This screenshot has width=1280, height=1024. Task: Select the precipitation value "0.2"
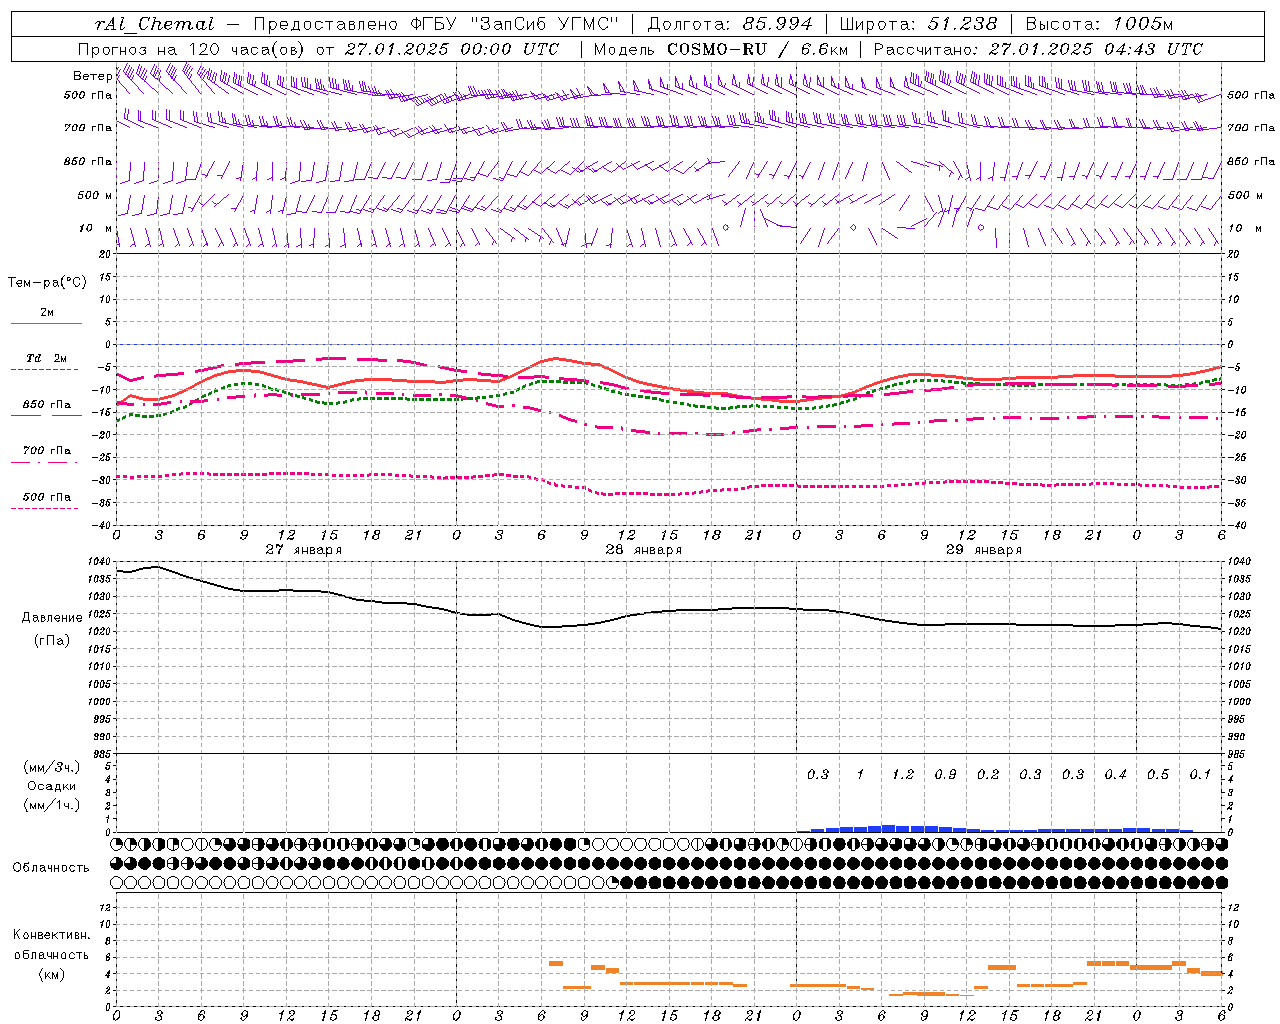988,774
